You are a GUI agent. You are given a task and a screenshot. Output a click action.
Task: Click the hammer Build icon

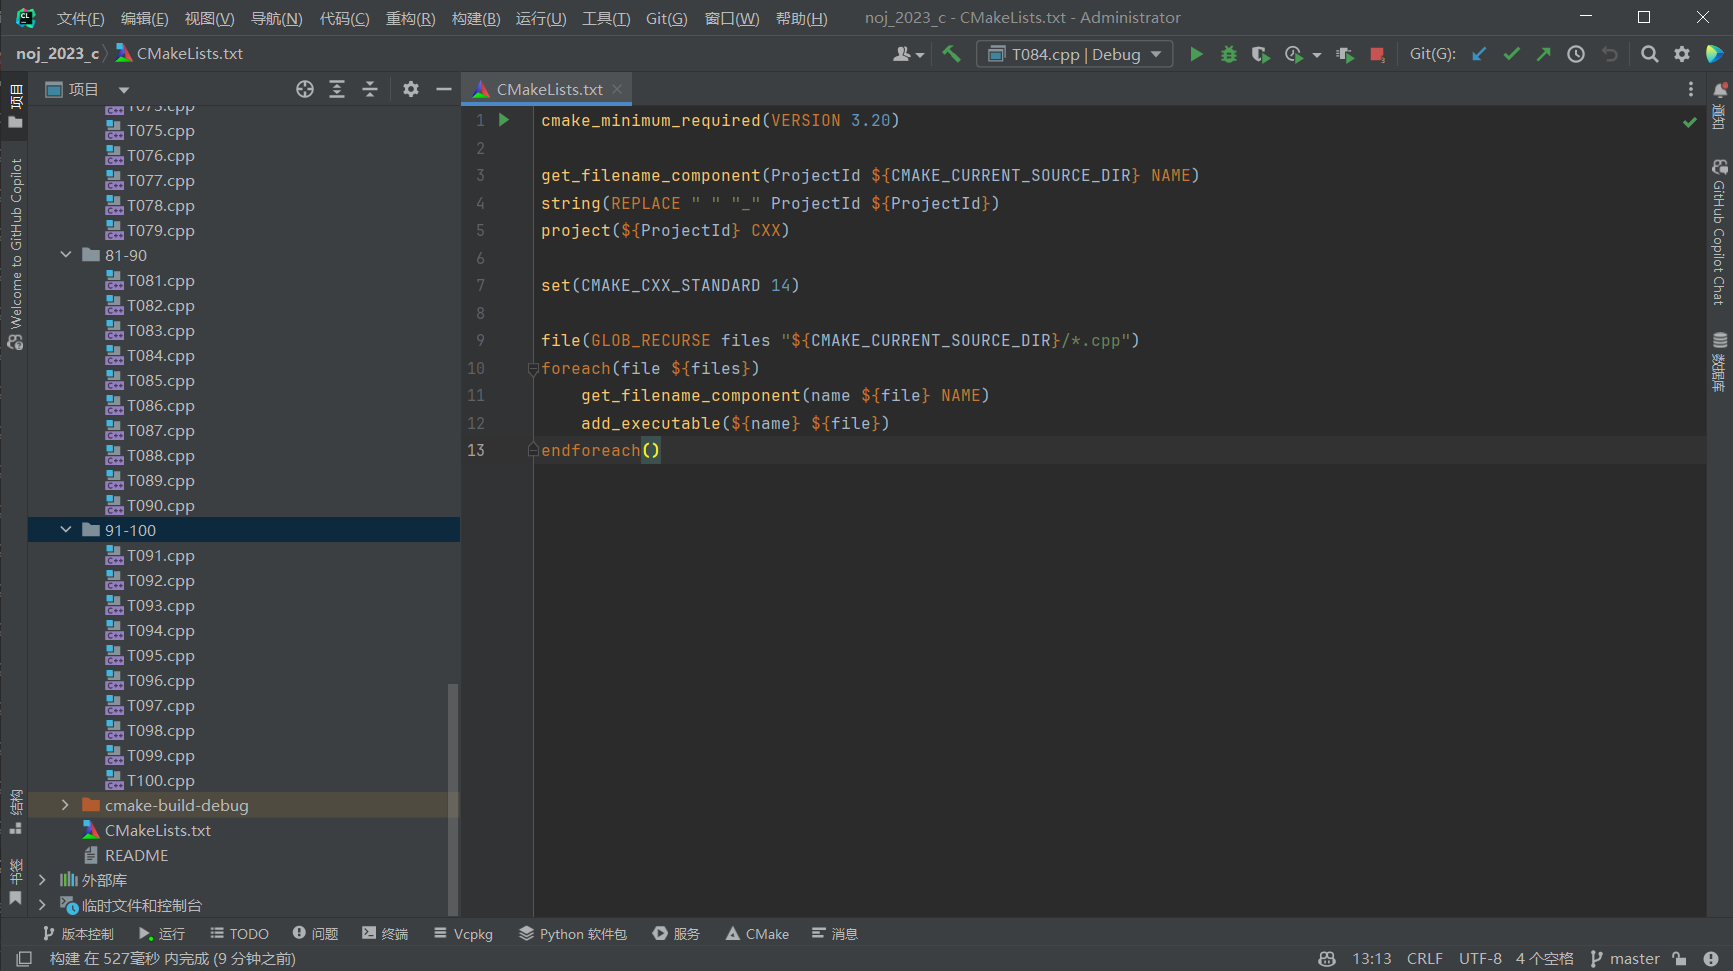(951, 54)
